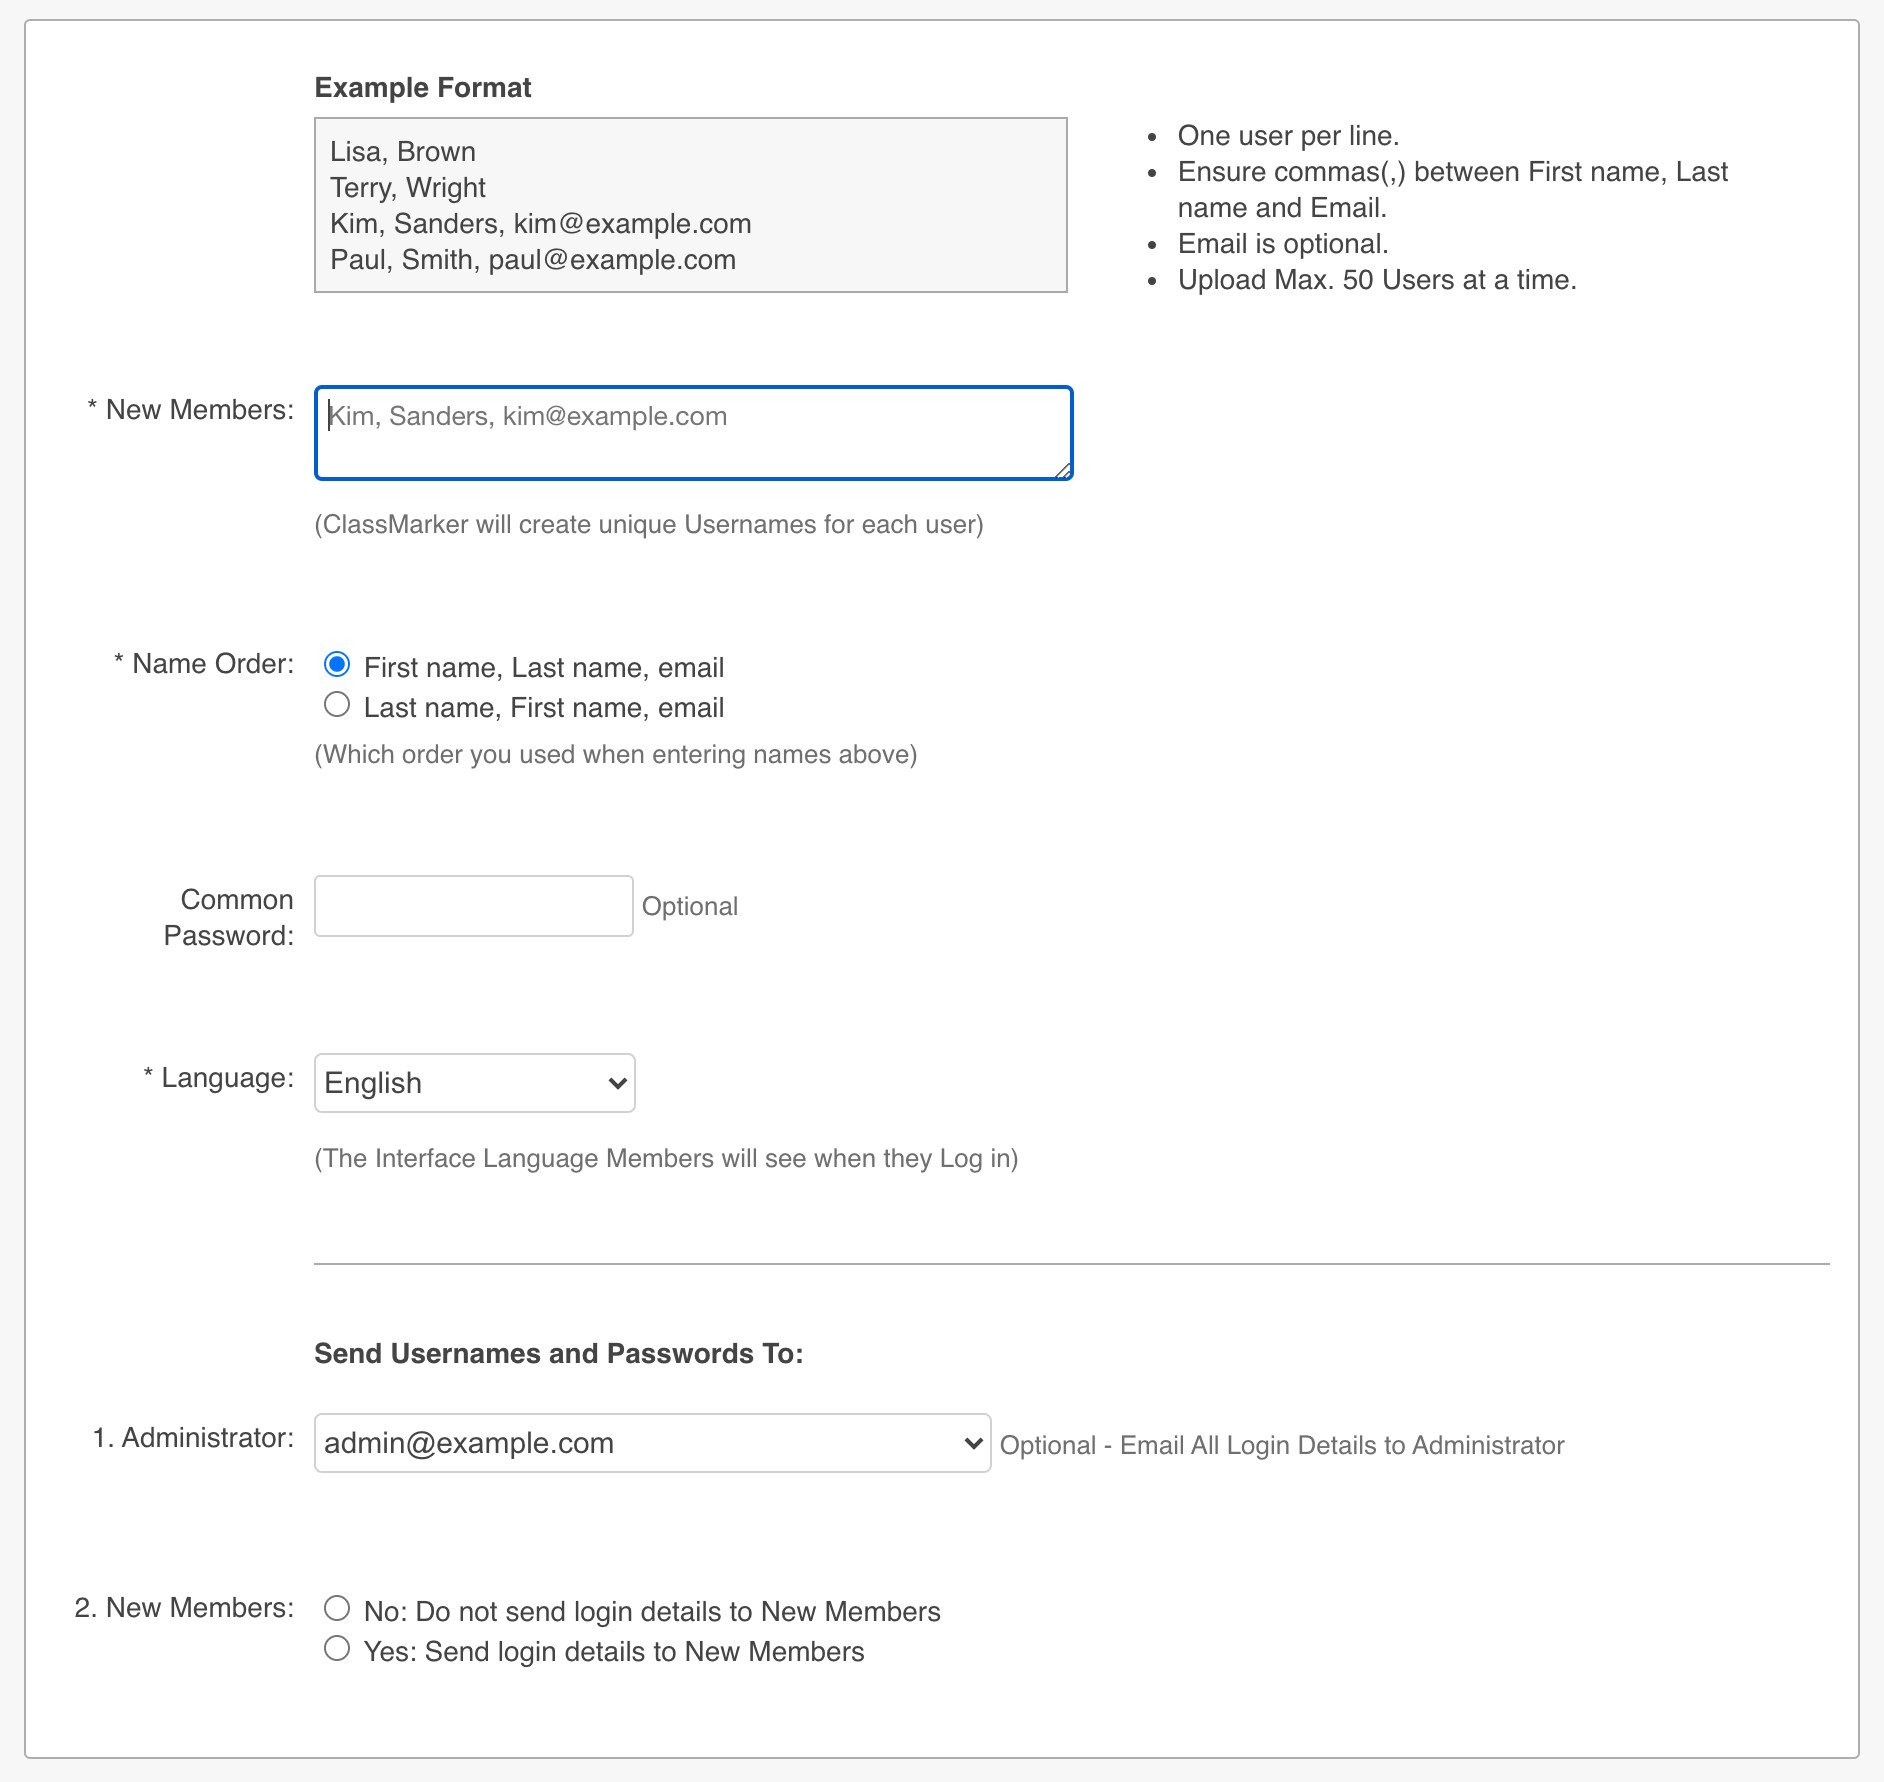Select "No: Do not send login details" option
The width and height of the screenshot is (1884, 1782).
[x=337, y=1609]
